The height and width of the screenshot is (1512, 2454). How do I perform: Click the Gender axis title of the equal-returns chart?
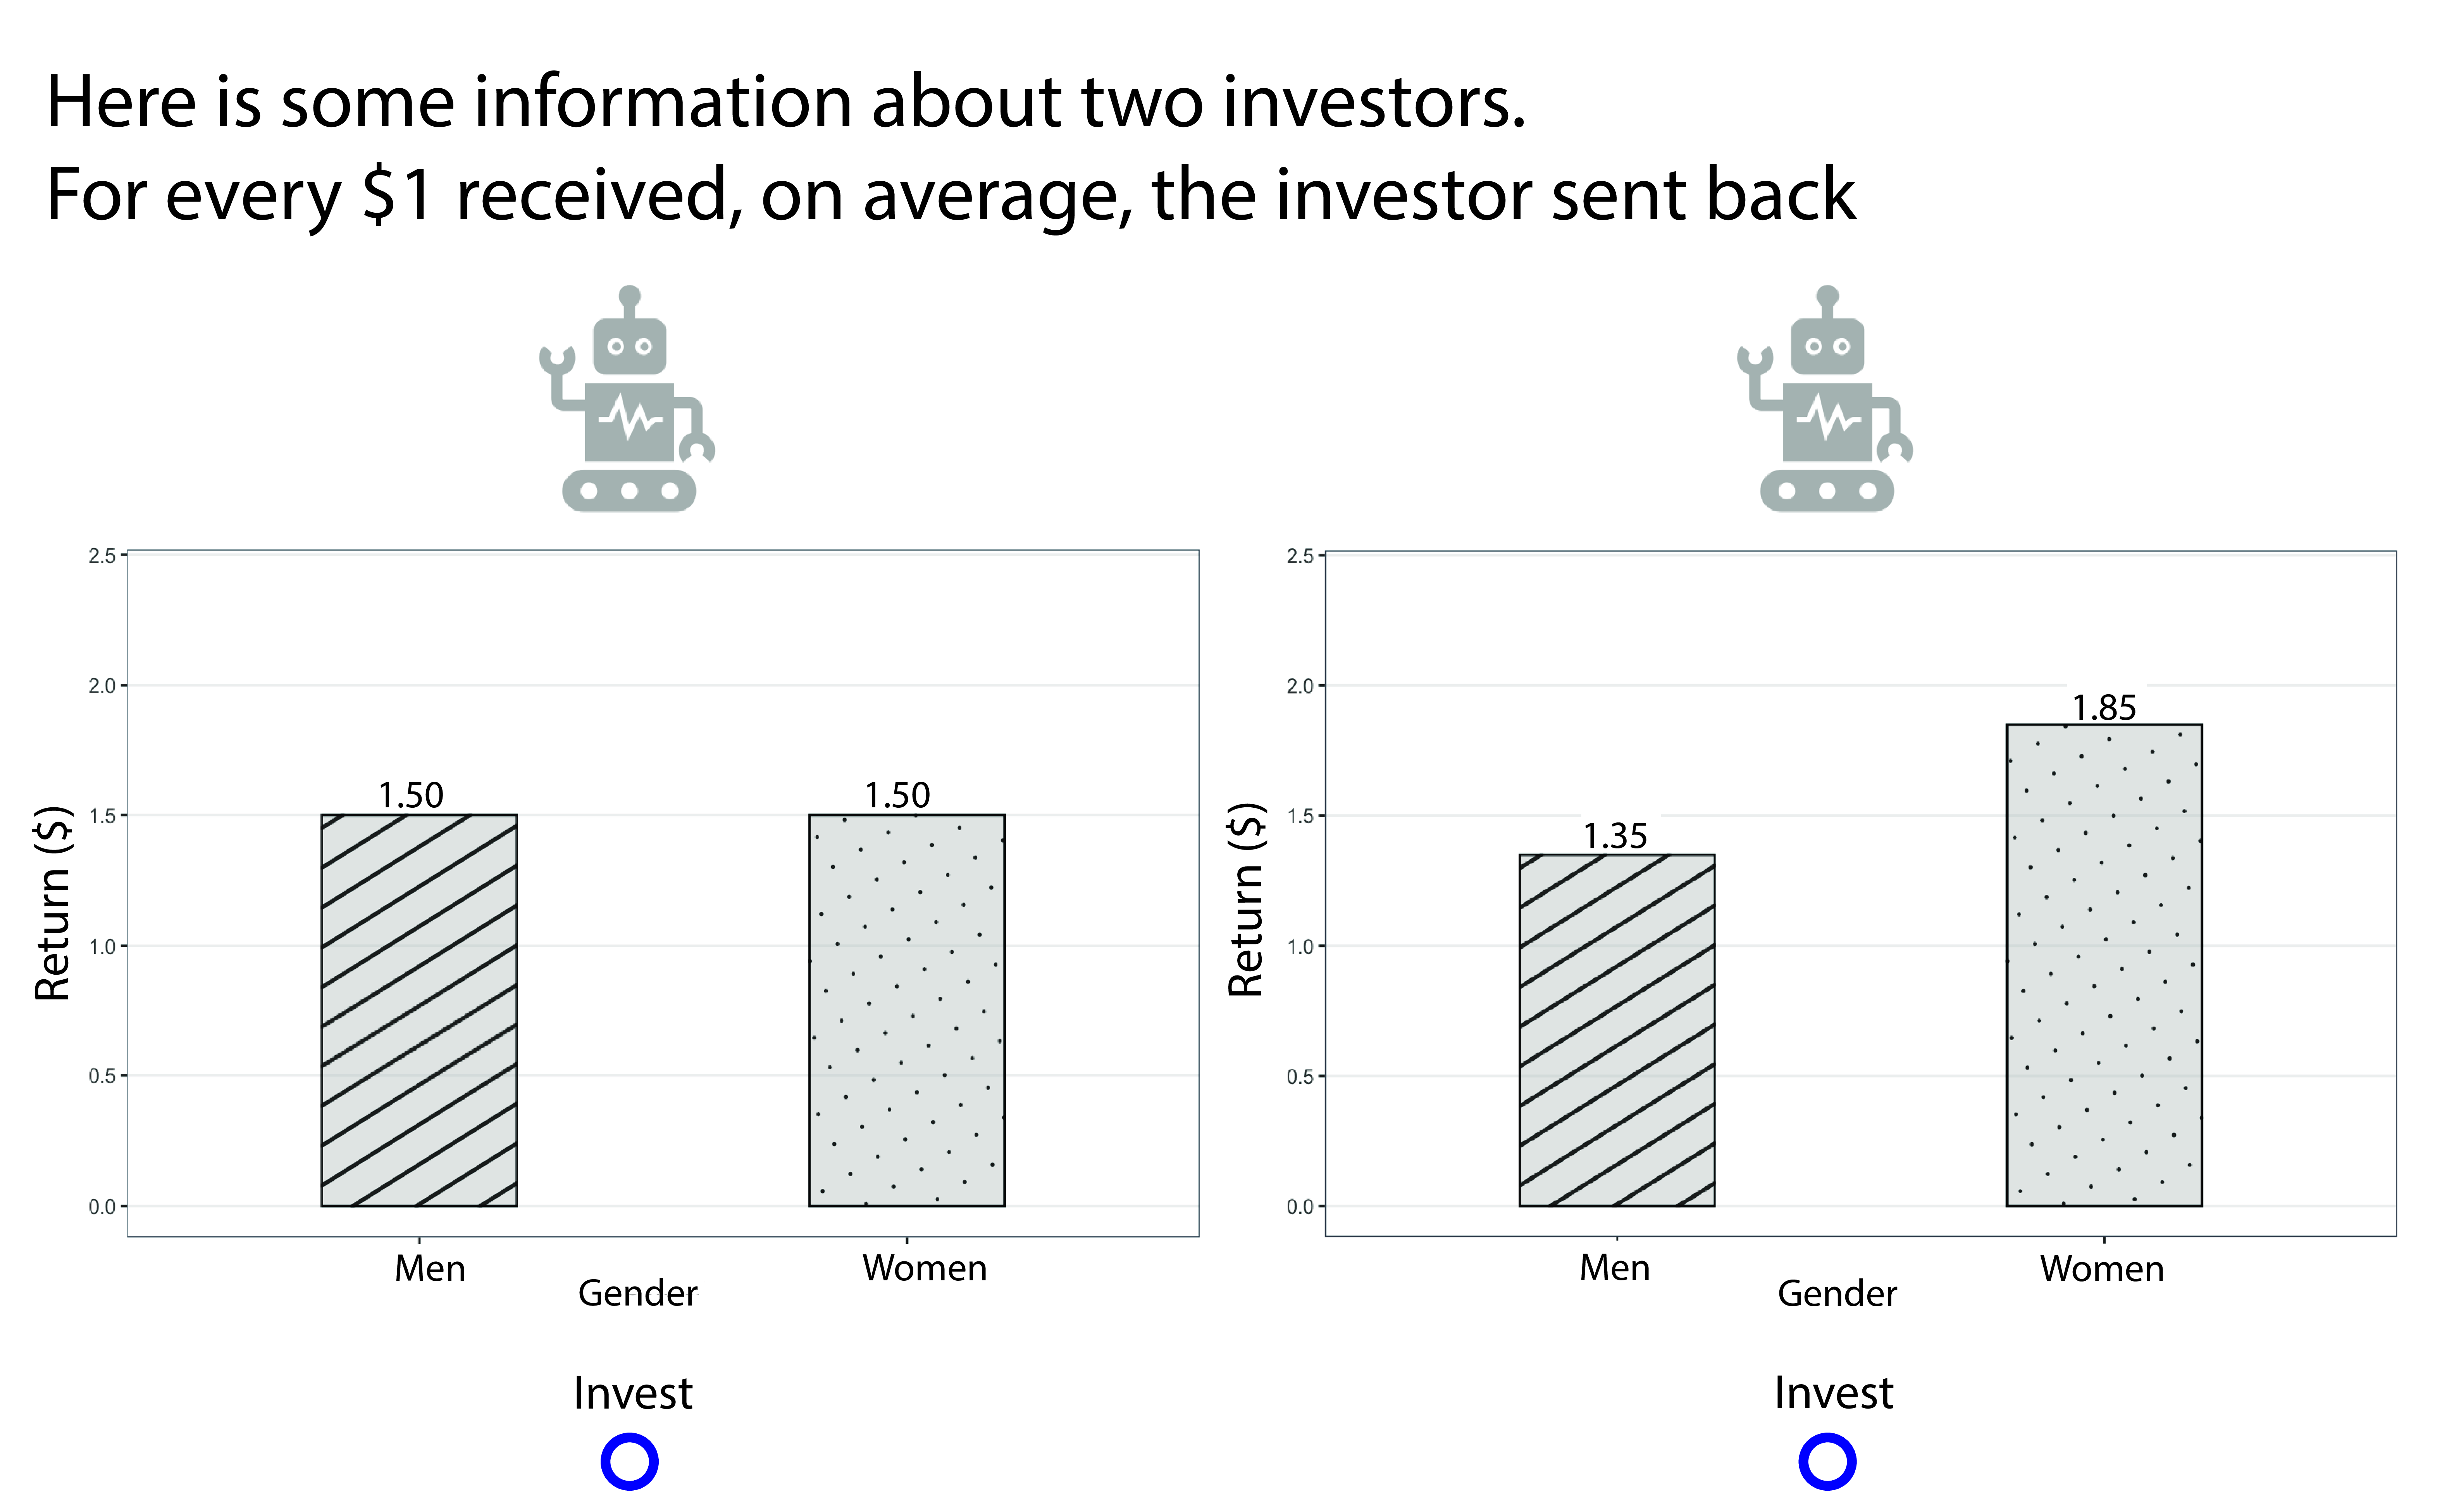pos(637,1293)
